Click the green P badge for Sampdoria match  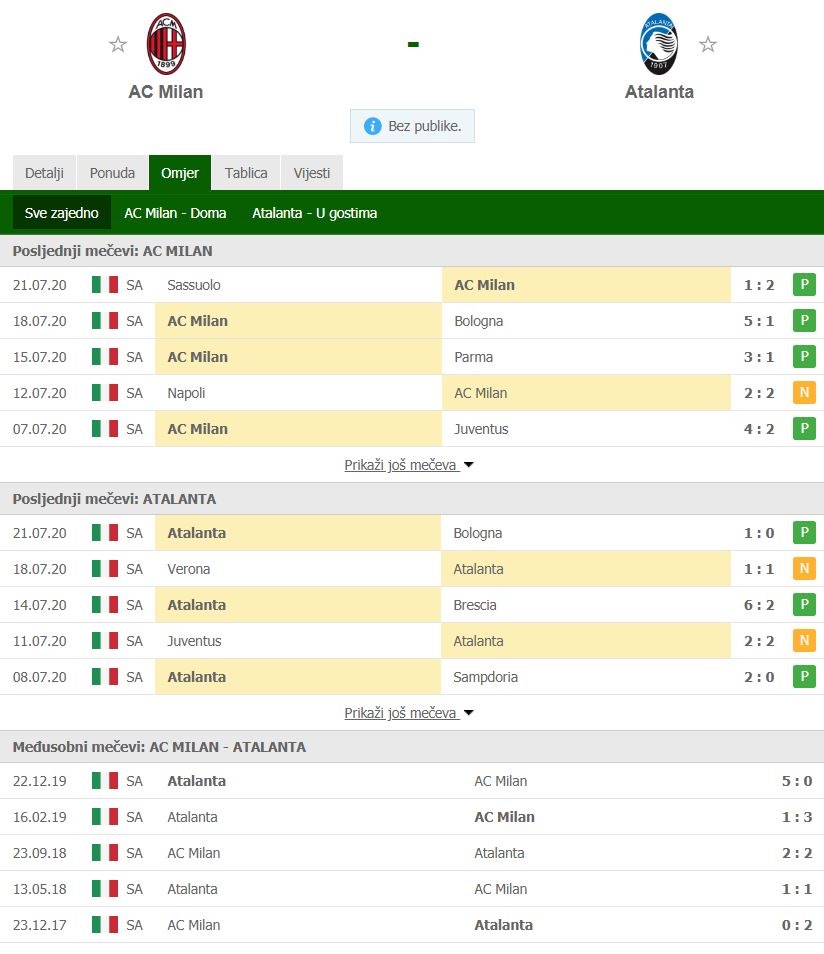(804, 677)
